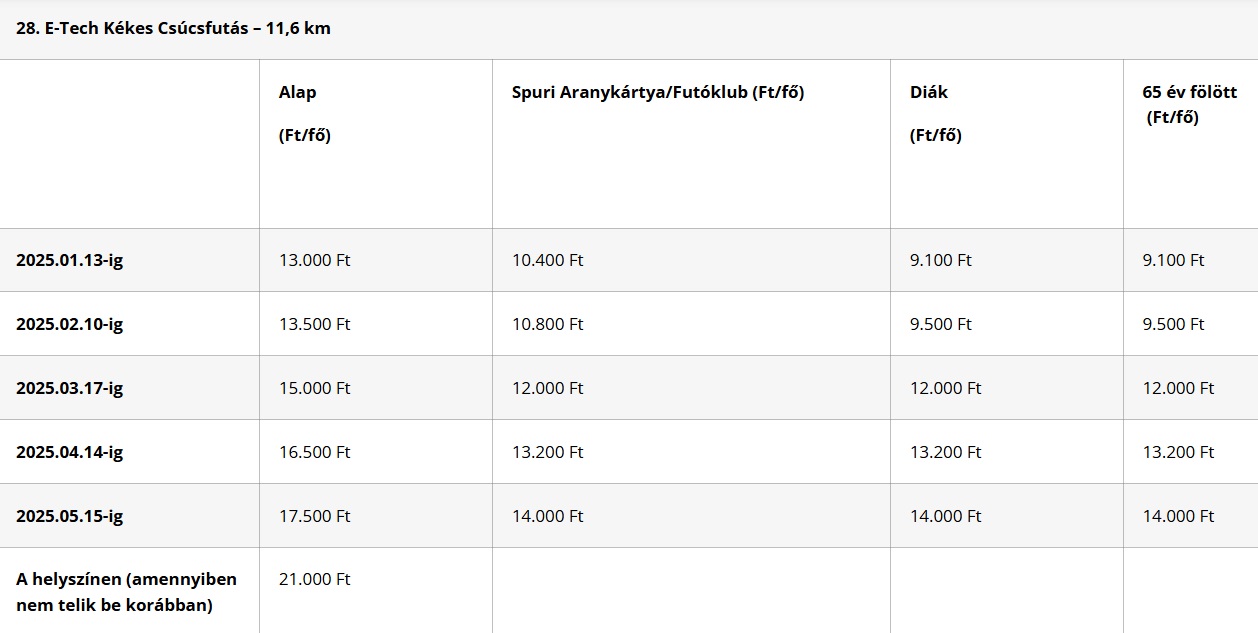Click the 17.500 Ft base price cell

315,516
